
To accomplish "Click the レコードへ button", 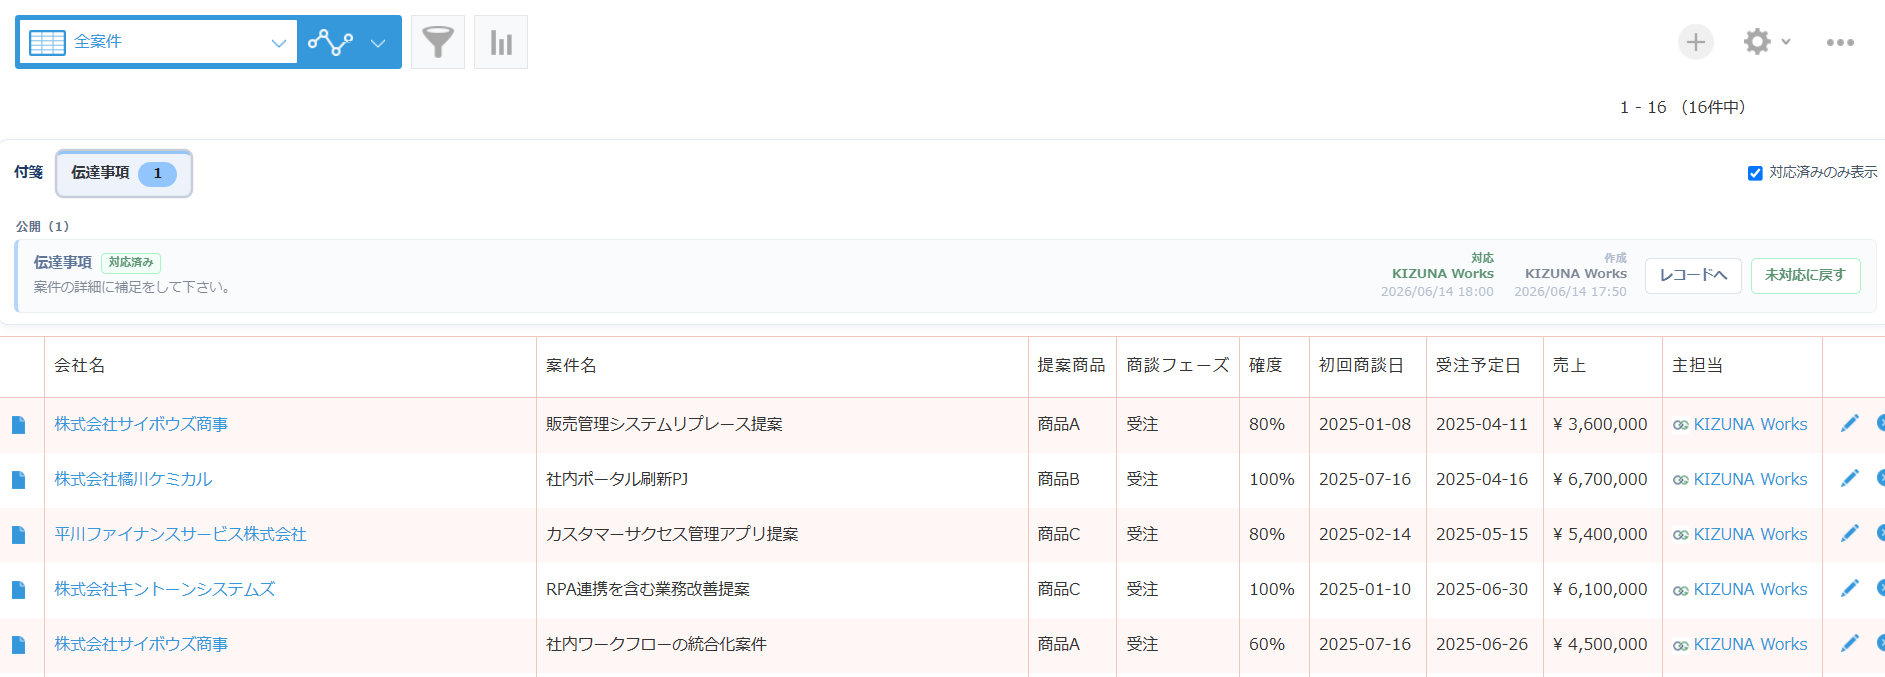I will (1693, 275).
